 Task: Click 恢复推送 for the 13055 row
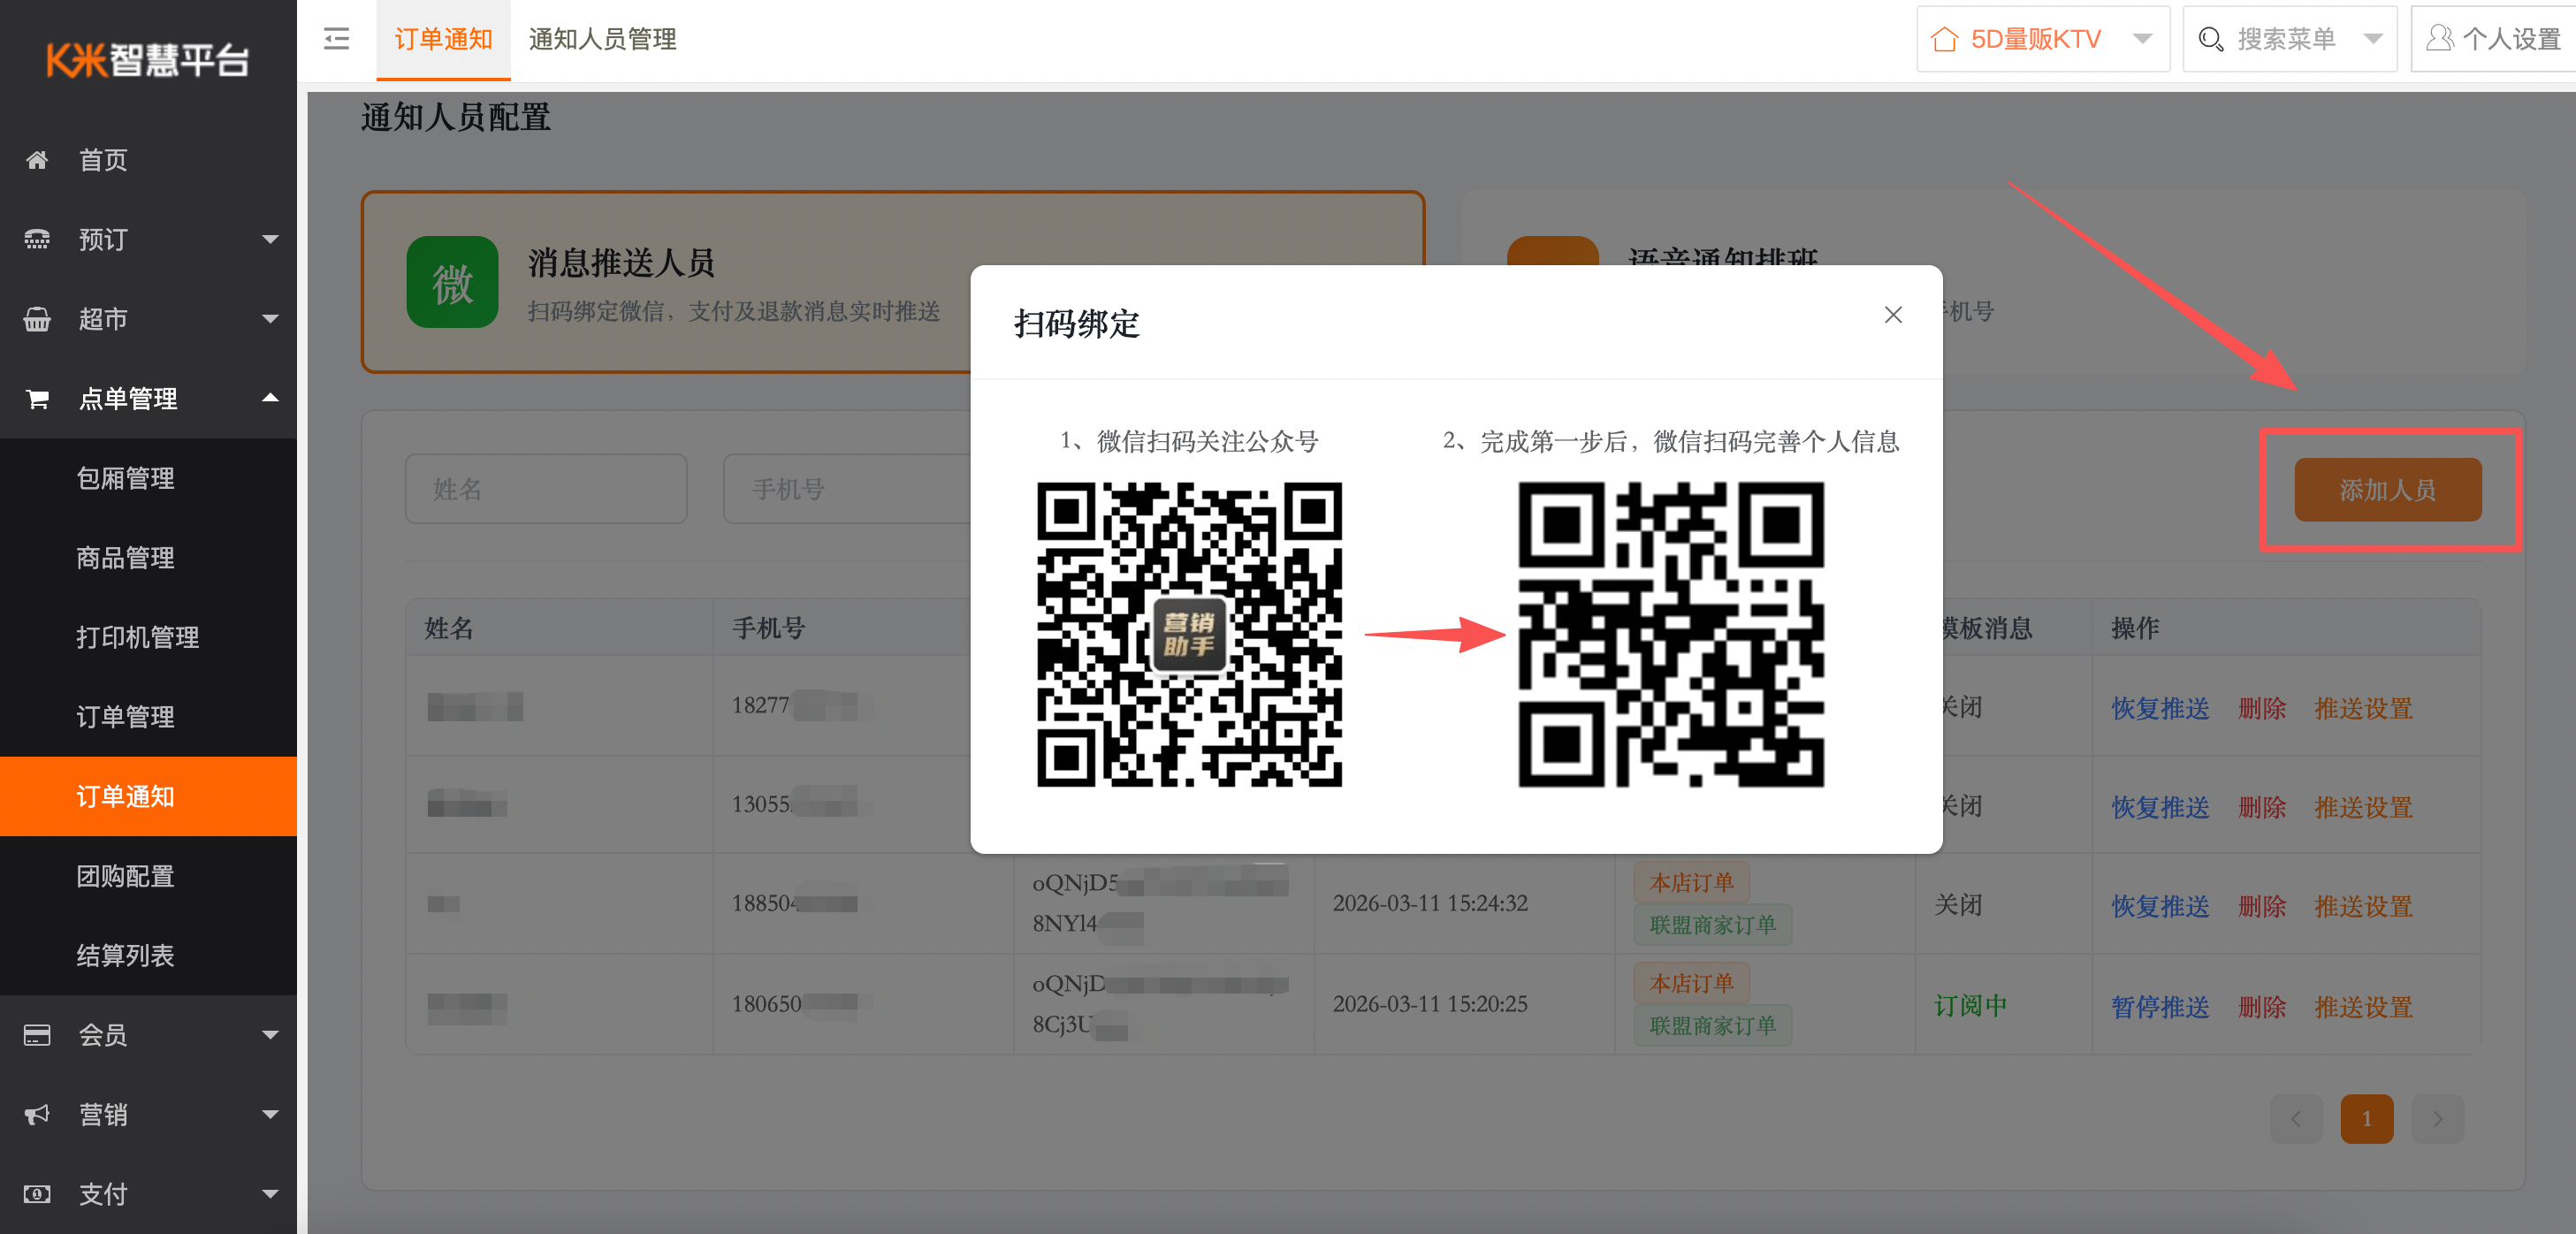pyautogui.click(x=2160, y=807)
